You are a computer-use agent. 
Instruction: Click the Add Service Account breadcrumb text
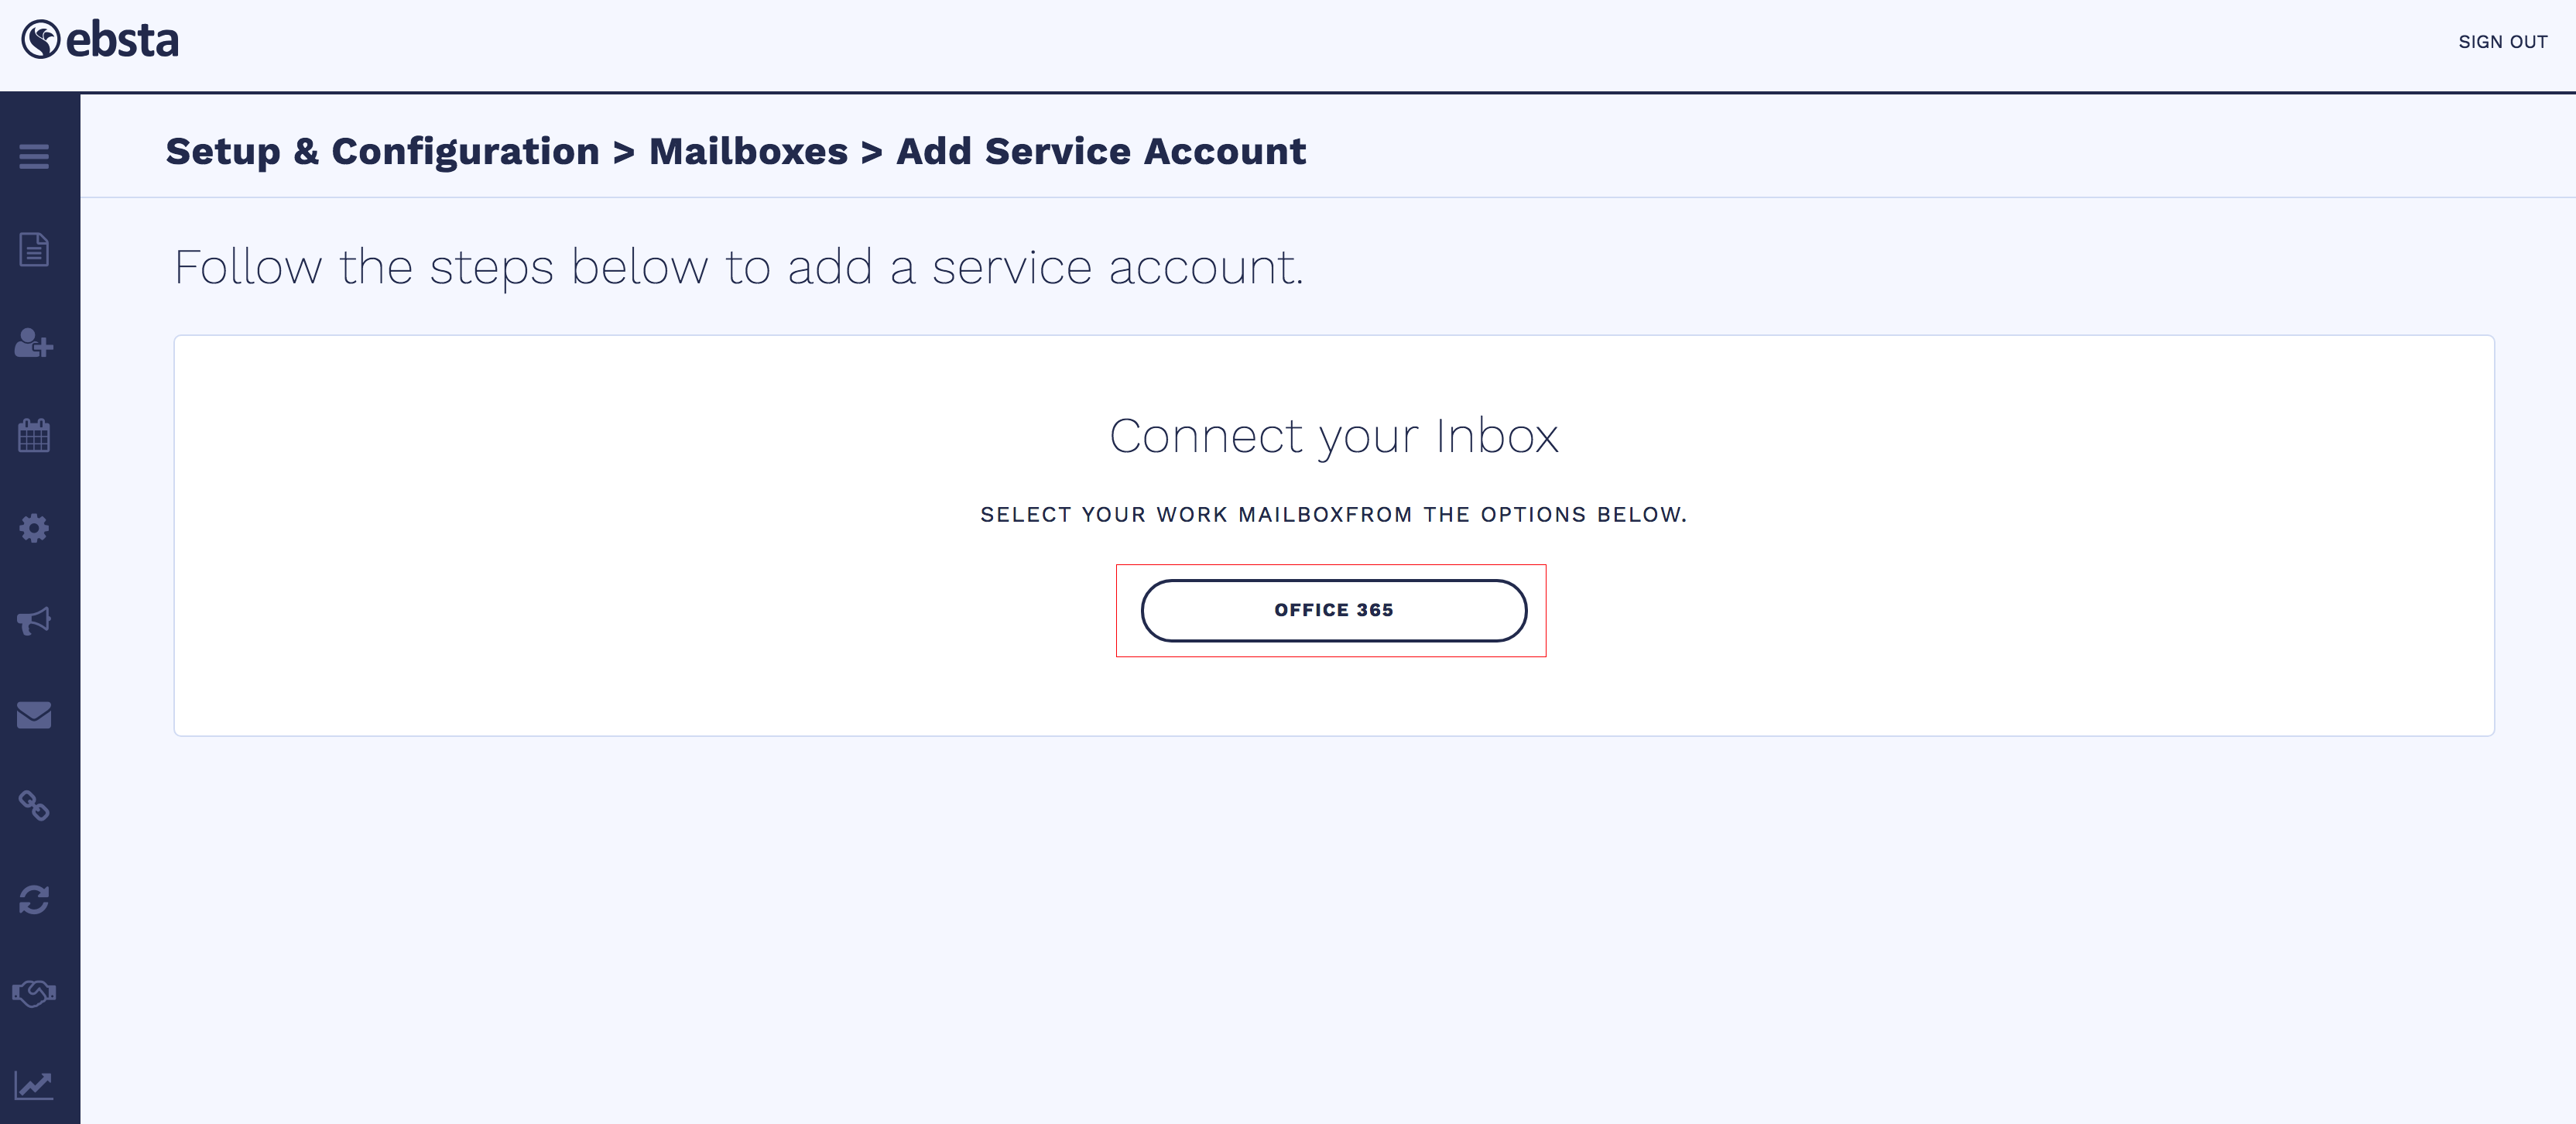click(1100, 152)
